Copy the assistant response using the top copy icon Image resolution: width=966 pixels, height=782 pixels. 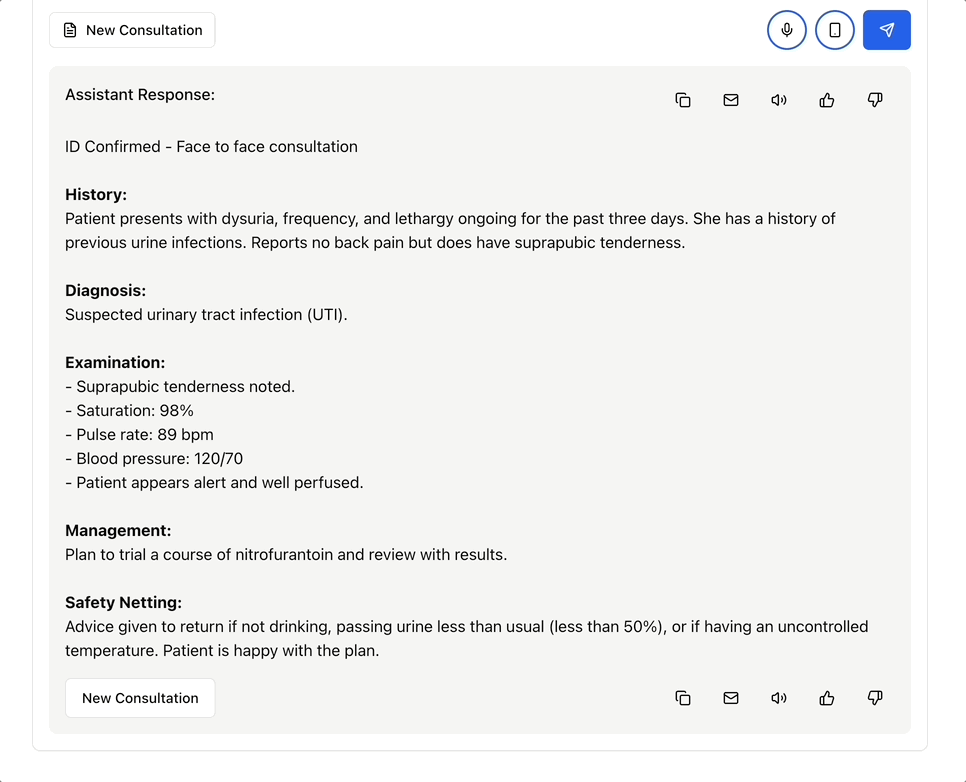[x=683, y=99]
